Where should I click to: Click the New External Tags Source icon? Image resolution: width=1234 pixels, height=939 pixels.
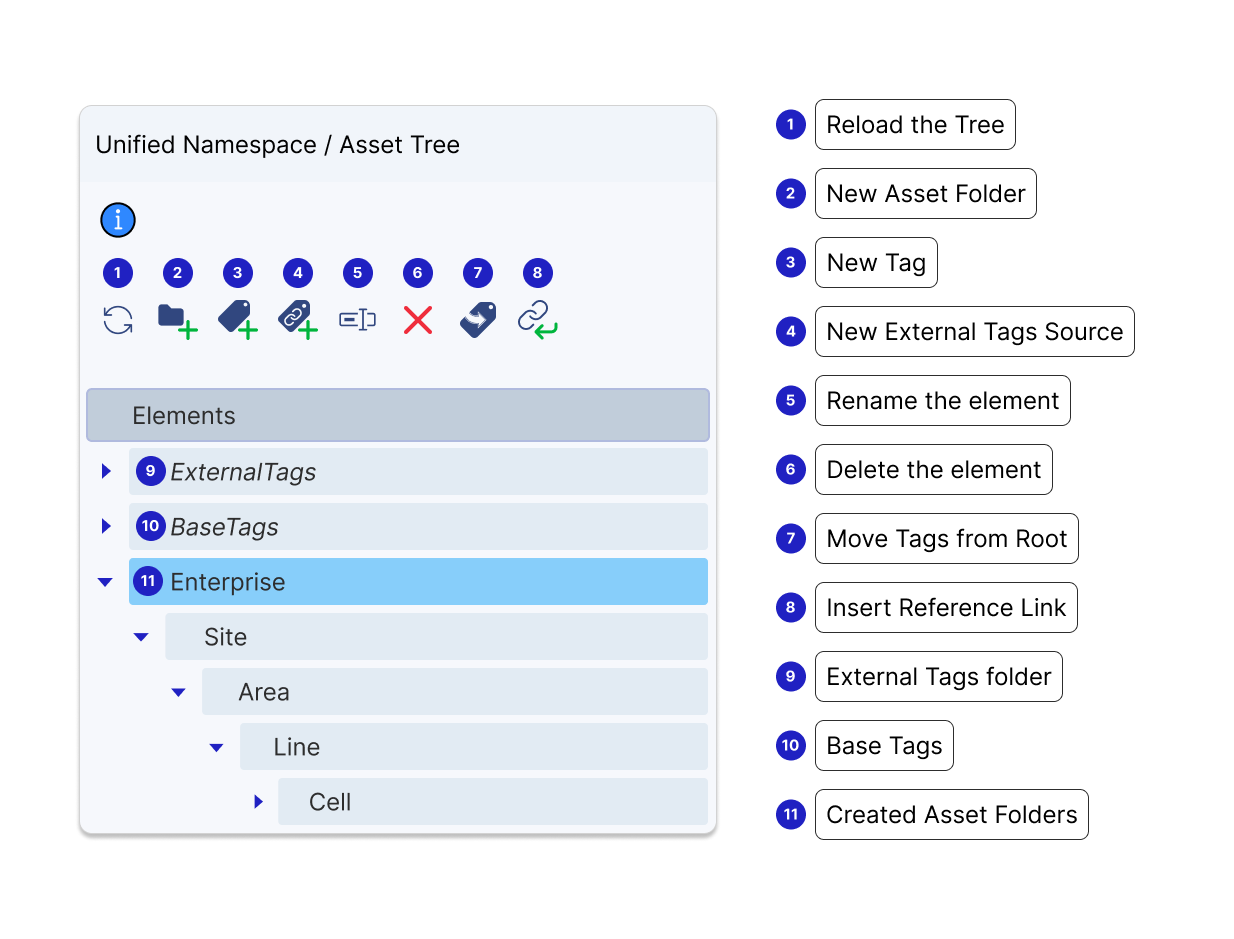tap(297, 320)
